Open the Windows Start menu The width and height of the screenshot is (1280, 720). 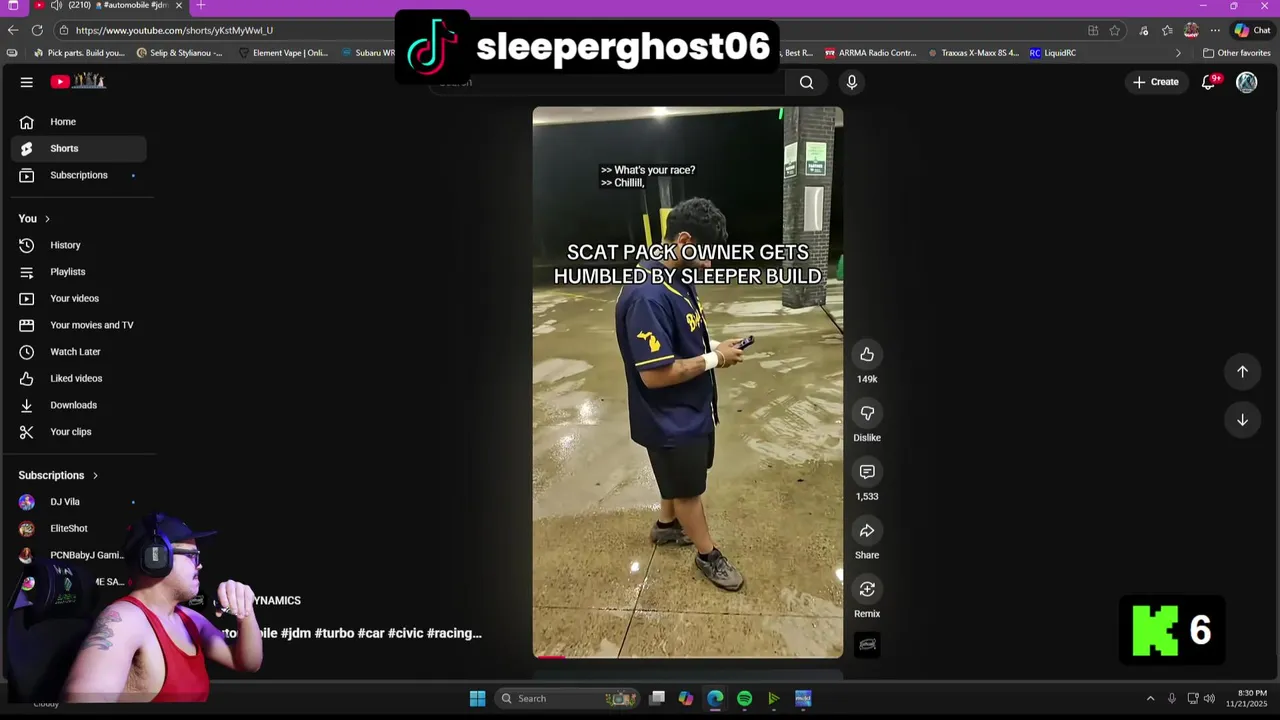pyautogui.click(x=477, y=698)
